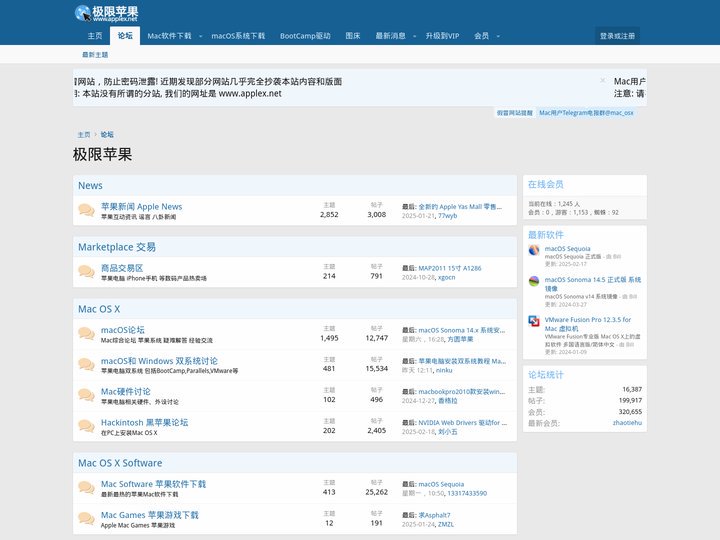
Task: Open user 13317433590 profile link
Action: point(467,493)
